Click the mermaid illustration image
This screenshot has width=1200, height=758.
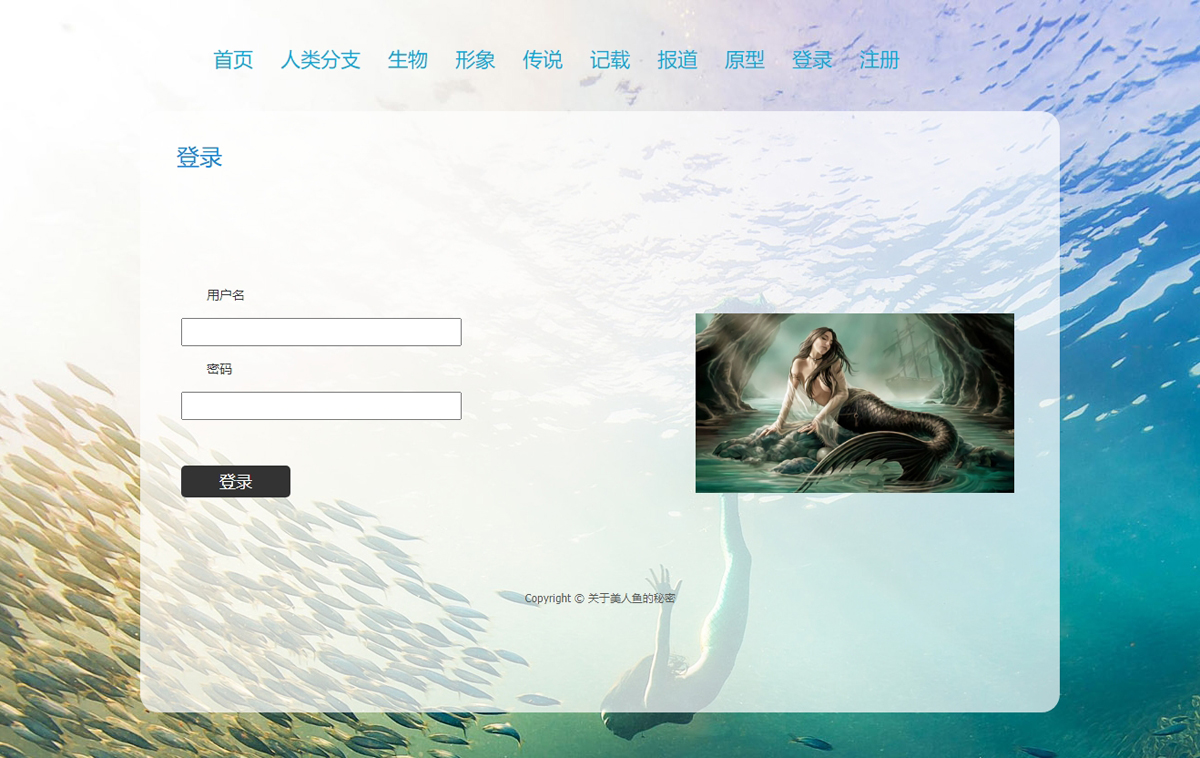855,403
